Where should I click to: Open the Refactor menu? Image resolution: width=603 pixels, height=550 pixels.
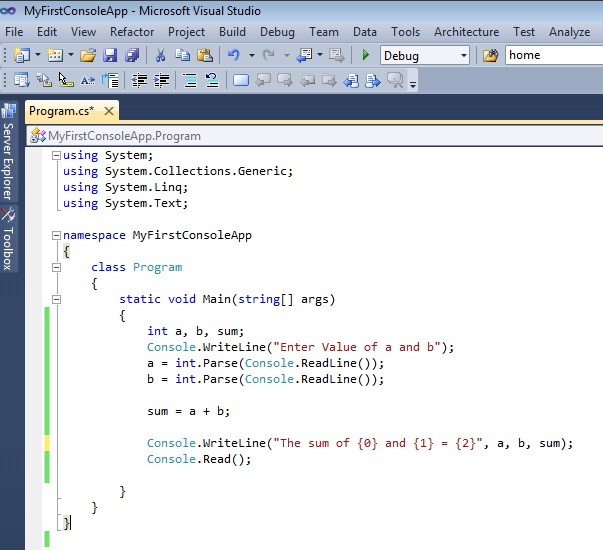132,32
